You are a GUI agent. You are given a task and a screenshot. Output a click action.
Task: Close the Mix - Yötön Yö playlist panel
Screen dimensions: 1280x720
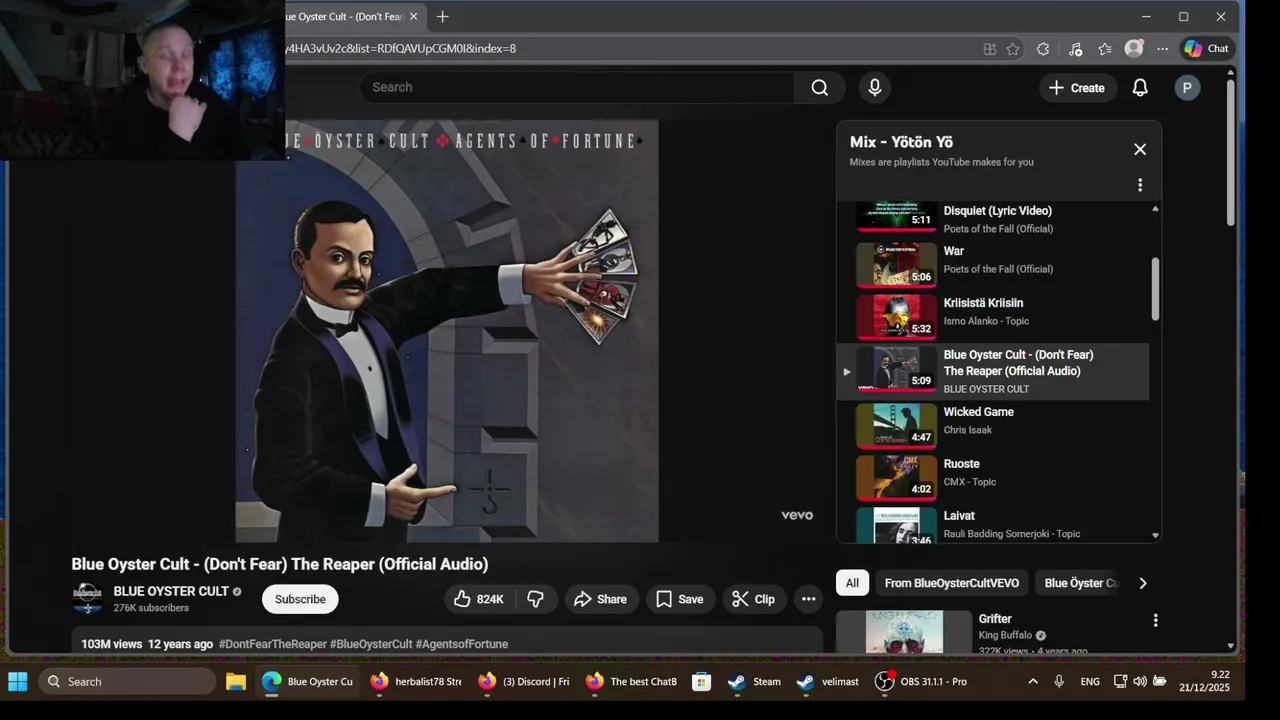1140,149
